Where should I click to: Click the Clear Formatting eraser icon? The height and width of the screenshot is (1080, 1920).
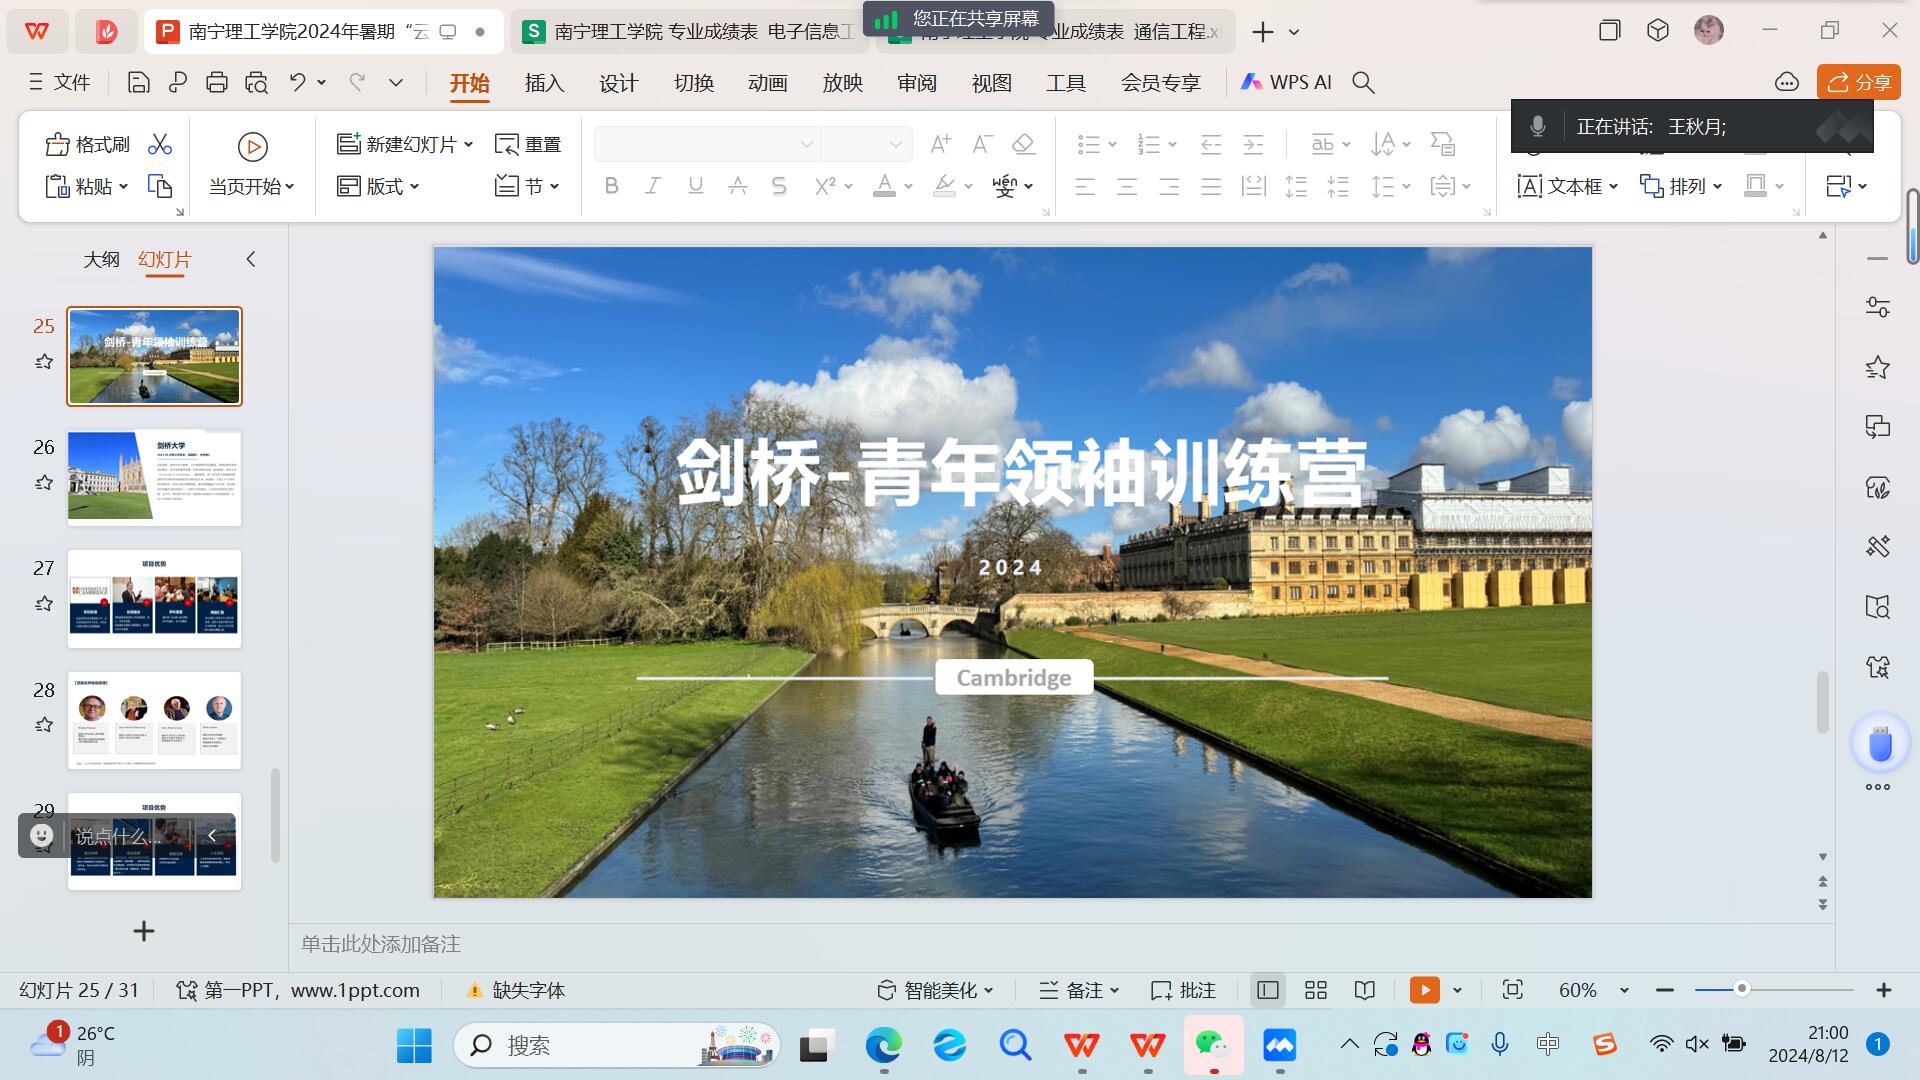(1023, 145)
